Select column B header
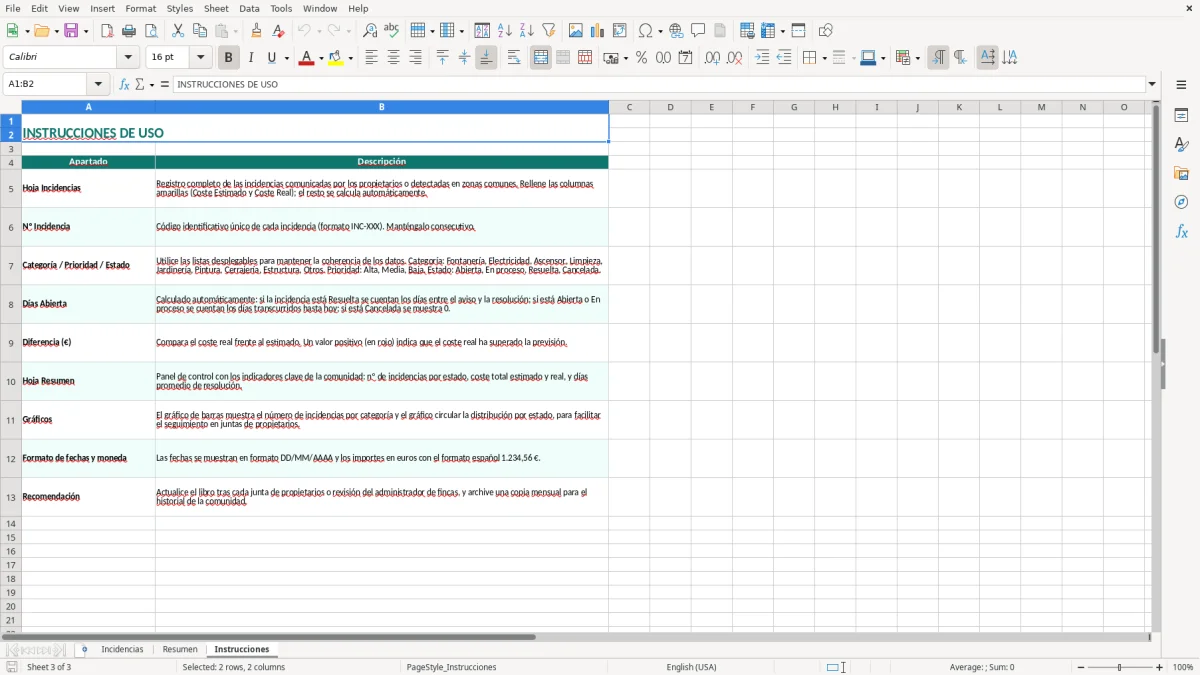Viewport: 1200px width, 675px height. point(382,107)
